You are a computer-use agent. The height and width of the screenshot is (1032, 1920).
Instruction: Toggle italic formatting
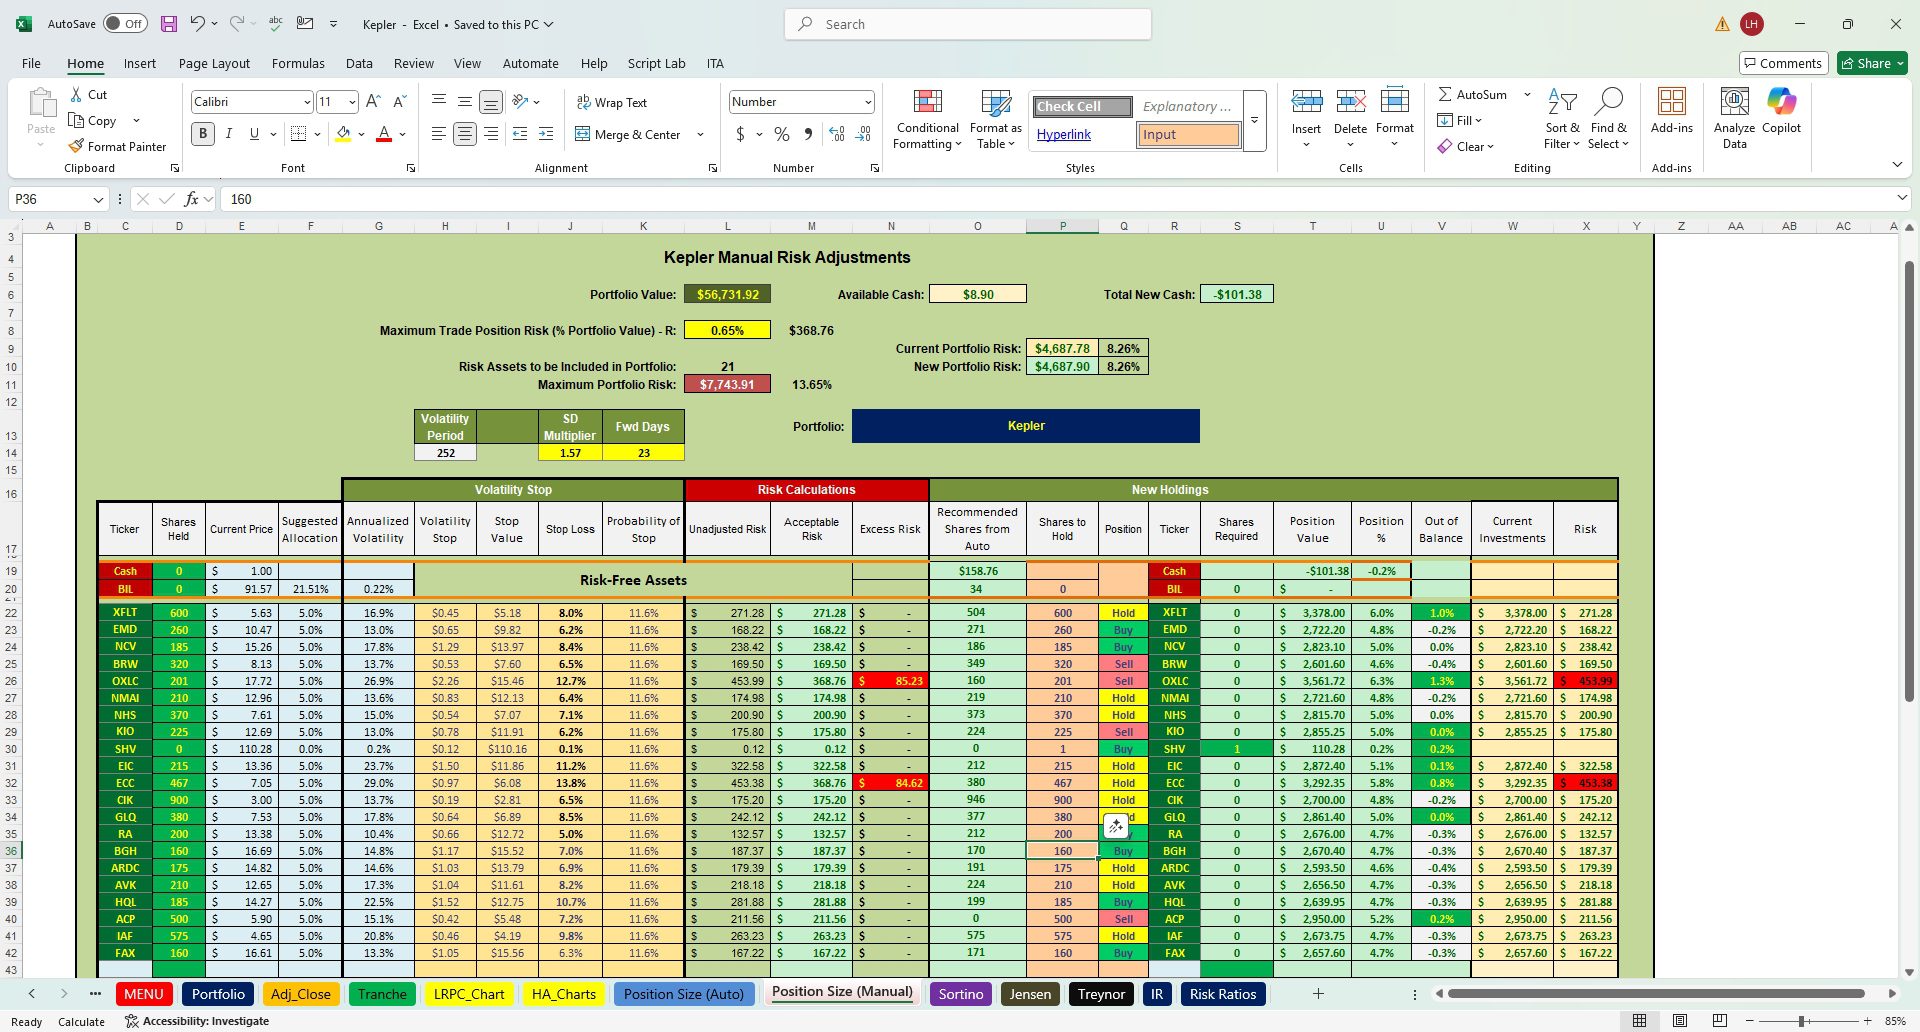tap(228, 133)
